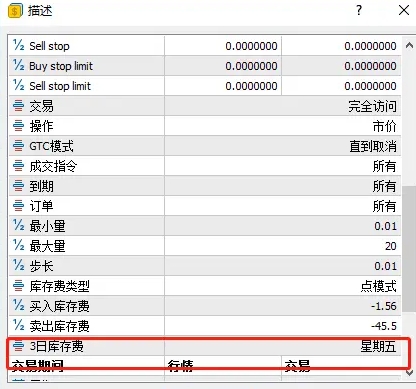Viewport: 416px width, 389px height.
Task: Click the 所有 value in 到期 row
Action: [385, 186]
